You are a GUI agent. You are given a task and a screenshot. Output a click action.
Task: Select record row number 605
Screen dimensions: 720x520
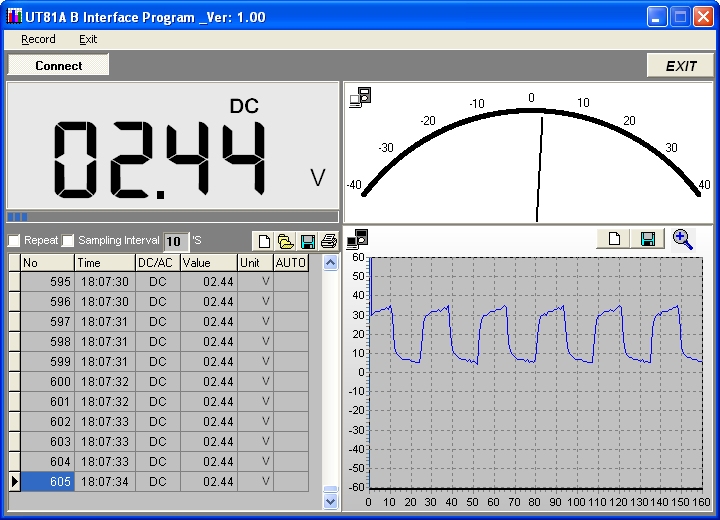pyautogui.click(x=47, y=482)
